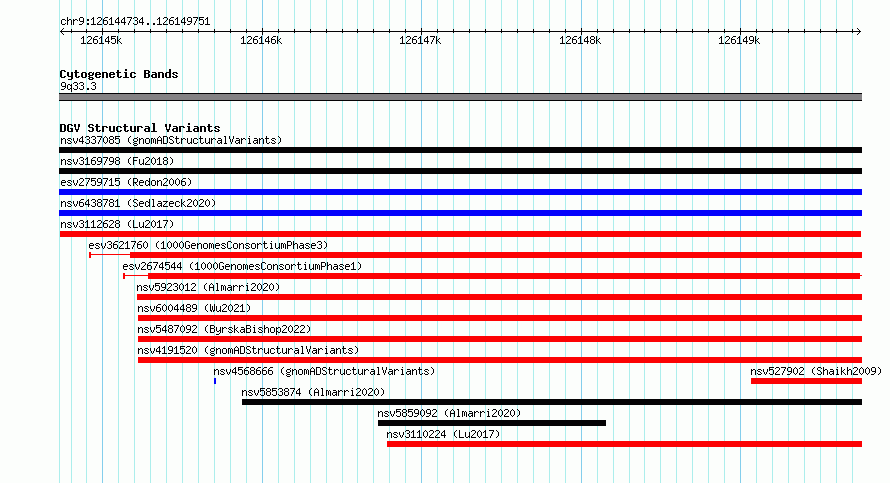Click nsv5487092 (ByrskaBishop2022) label
The height and width of the screenshot is (483, 890).
224,329
